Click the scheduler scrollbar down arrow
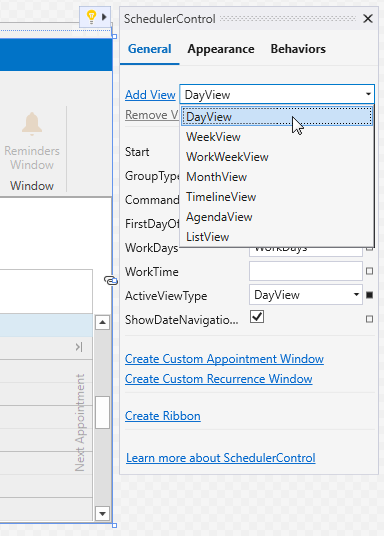 [102, 513]
